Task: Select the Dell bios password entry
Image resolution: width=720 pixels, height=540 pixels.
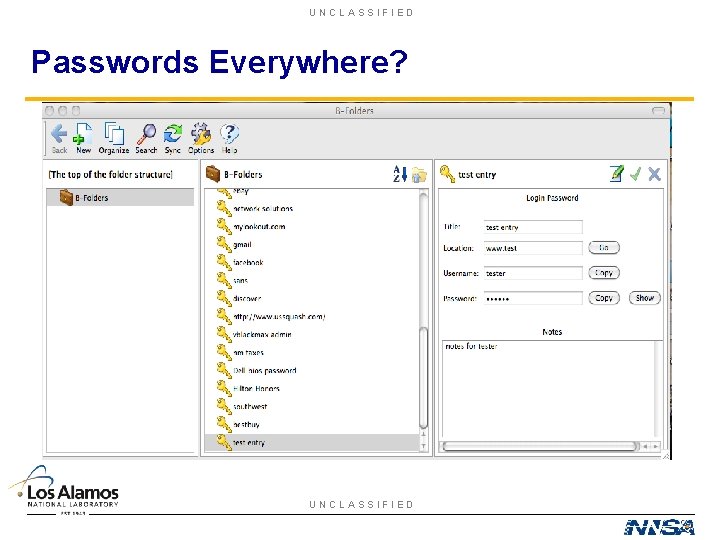Action: 264,371
